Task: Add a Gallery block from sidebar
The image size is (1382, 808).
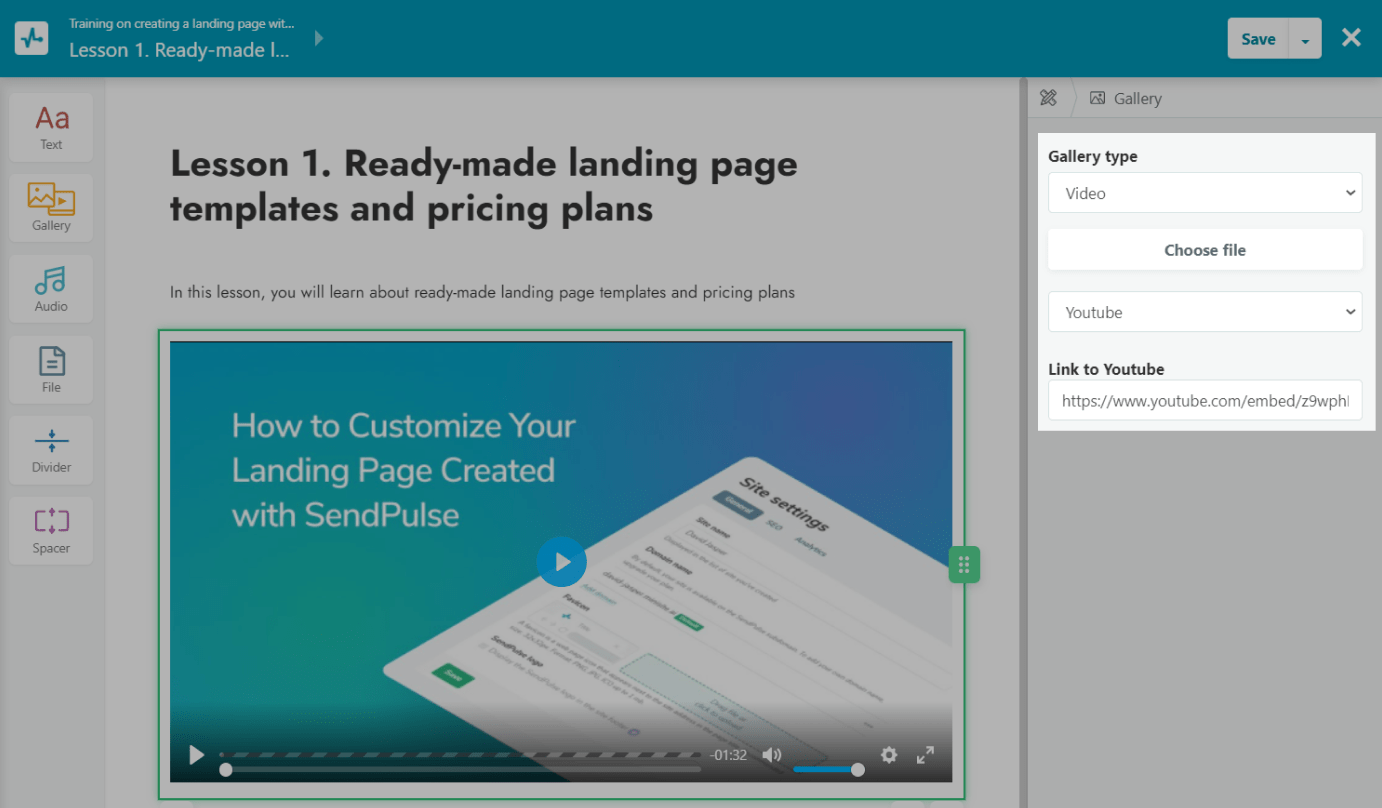Action: pyautogui.click(x=51, y=208)
